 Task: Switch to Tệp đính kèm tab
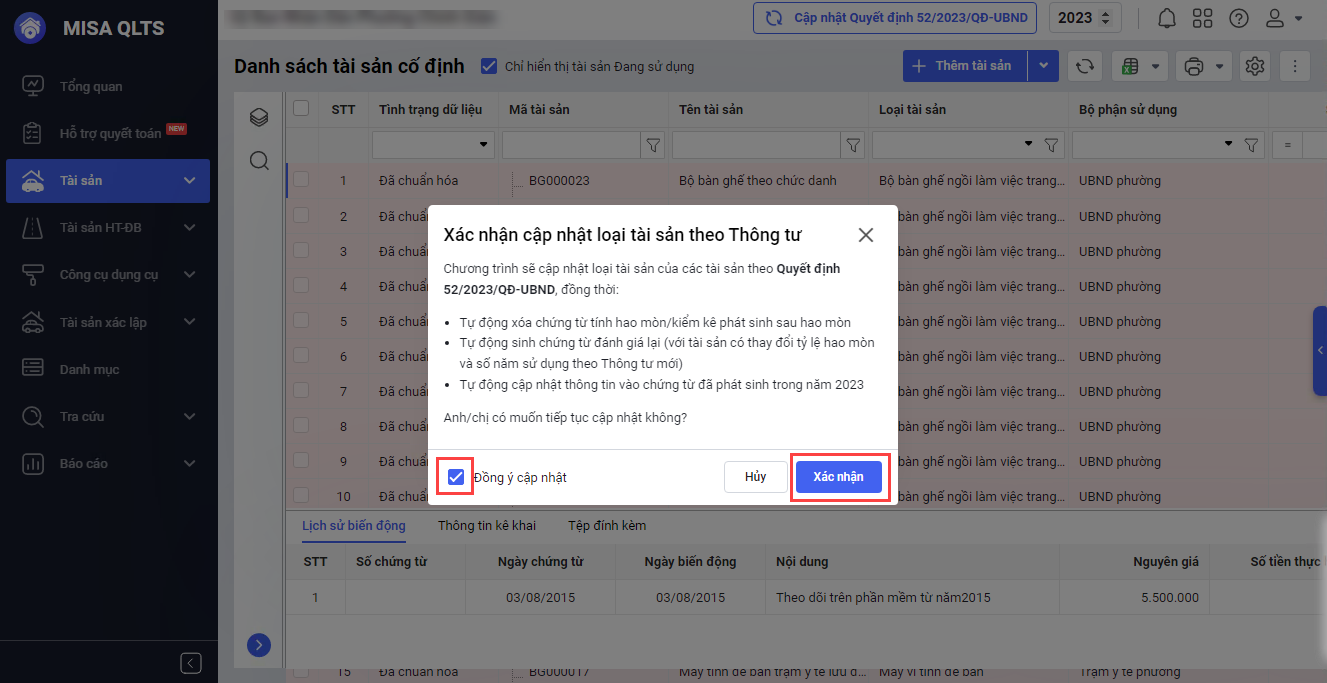point(607,526)
